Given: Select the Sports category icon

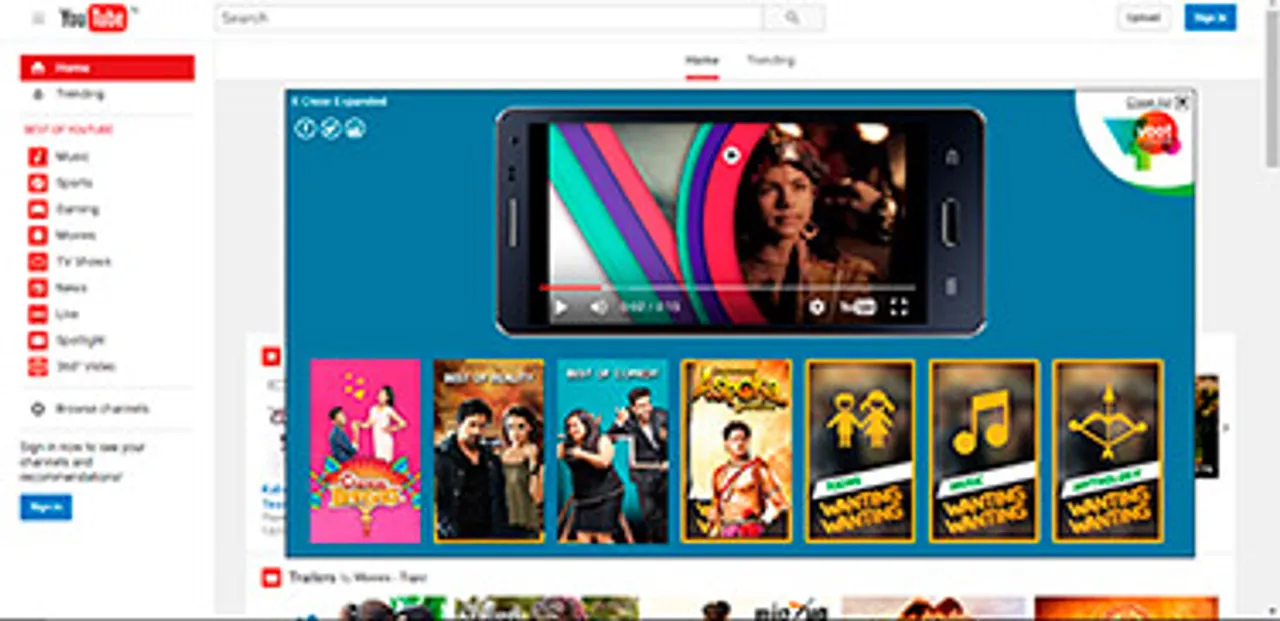Looking at the screenshot, I should pyautogui.click(x=37, y=183).
